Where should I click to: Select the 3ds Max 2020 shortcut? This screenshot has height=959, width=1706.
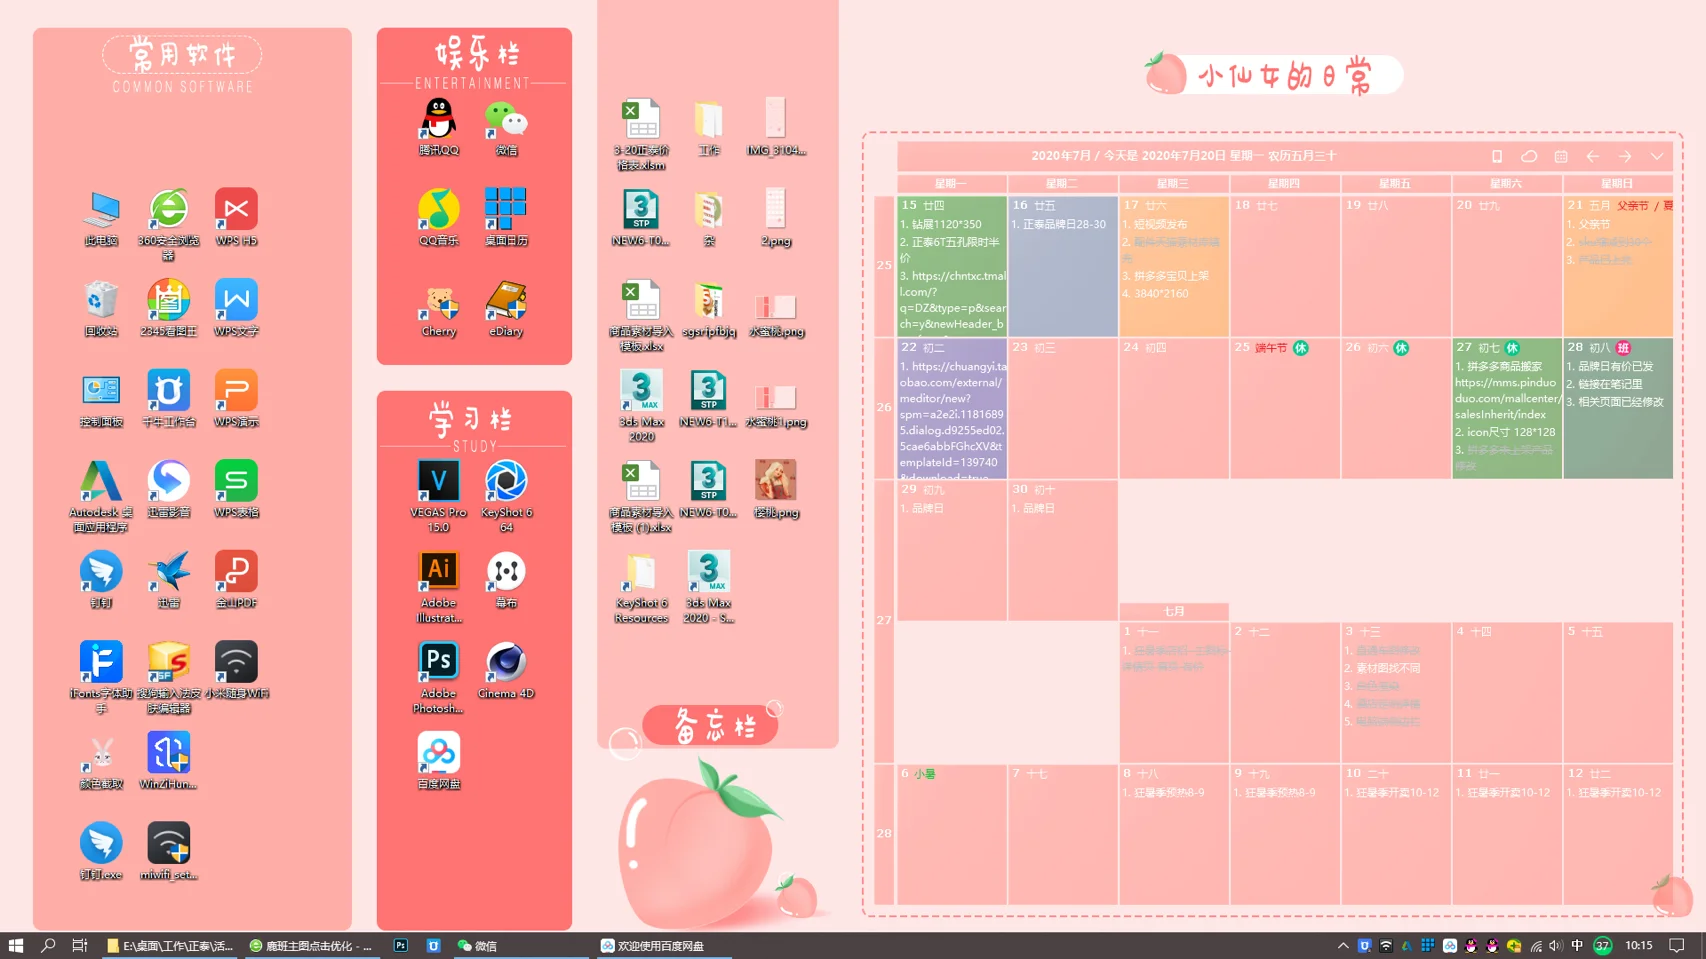point(641,406)
